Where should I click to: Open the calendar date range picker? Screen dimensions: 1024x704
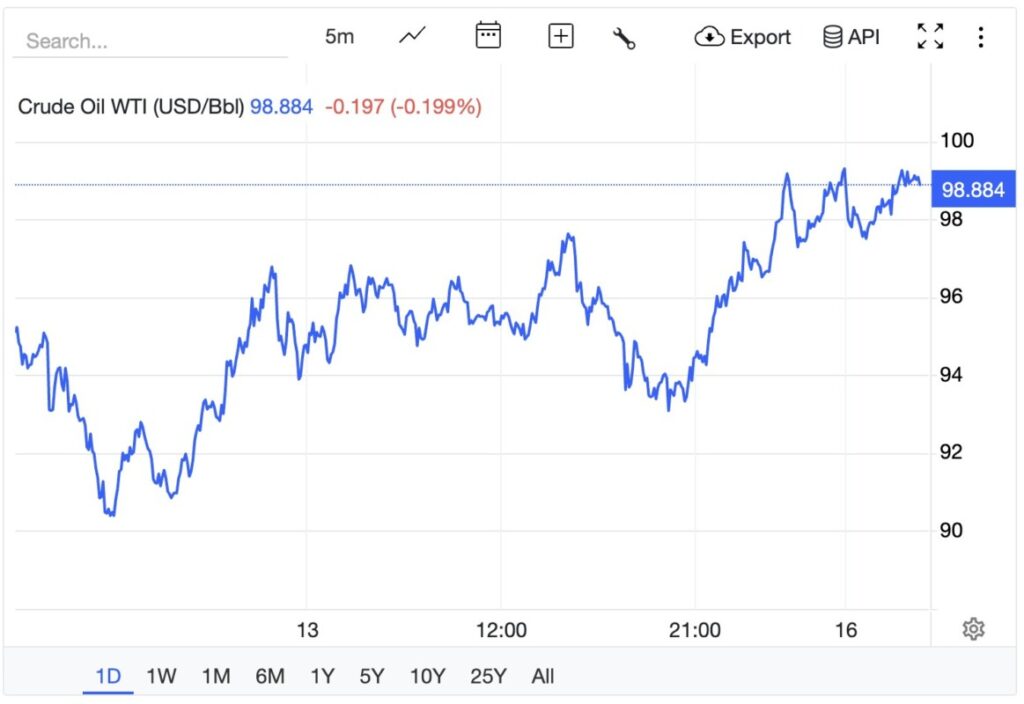click(x=487, y=37)
